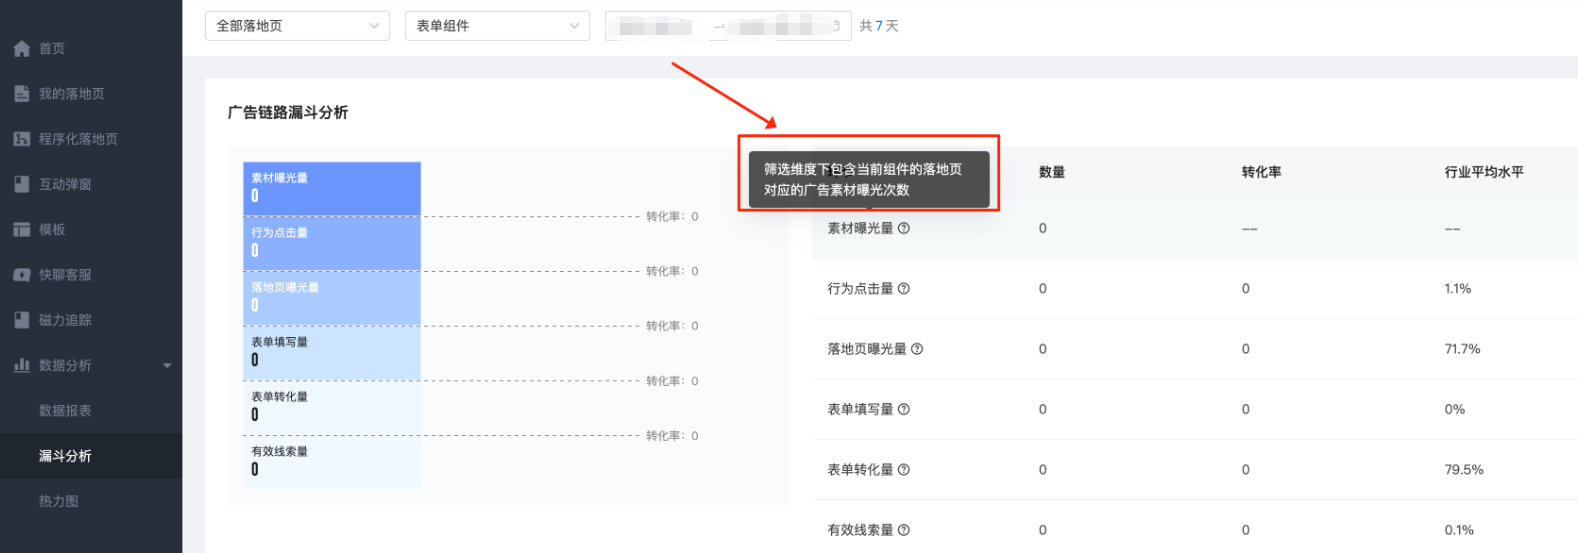The image size is (1578, 553).
Task: Click the help icon next to 落地页曝光量
Action: click(x=917, y=349)
